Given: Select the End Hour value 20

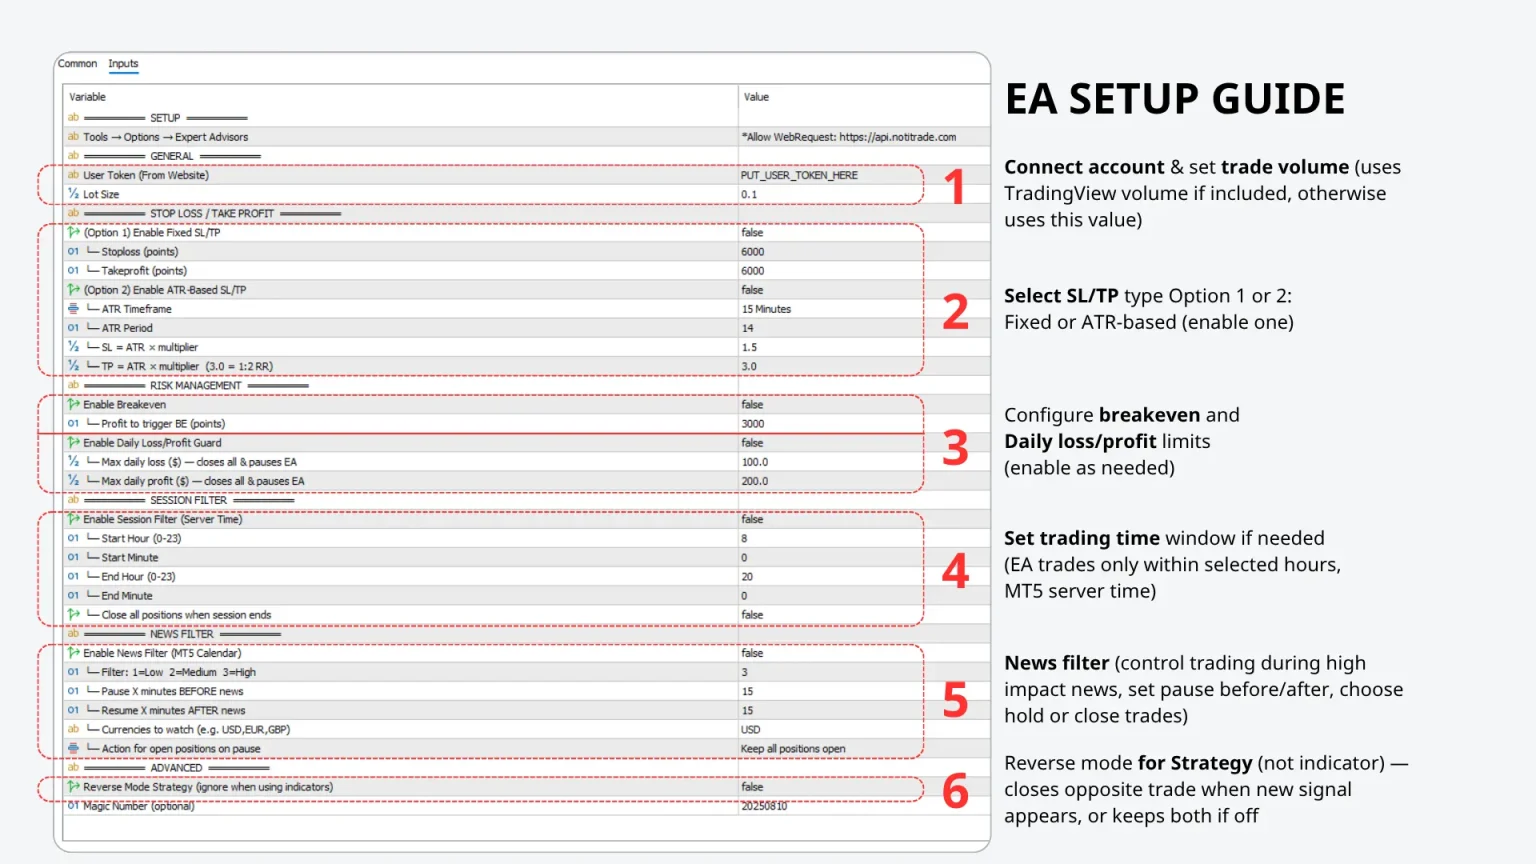Looking at the screenshot, I should pos(747,577).
